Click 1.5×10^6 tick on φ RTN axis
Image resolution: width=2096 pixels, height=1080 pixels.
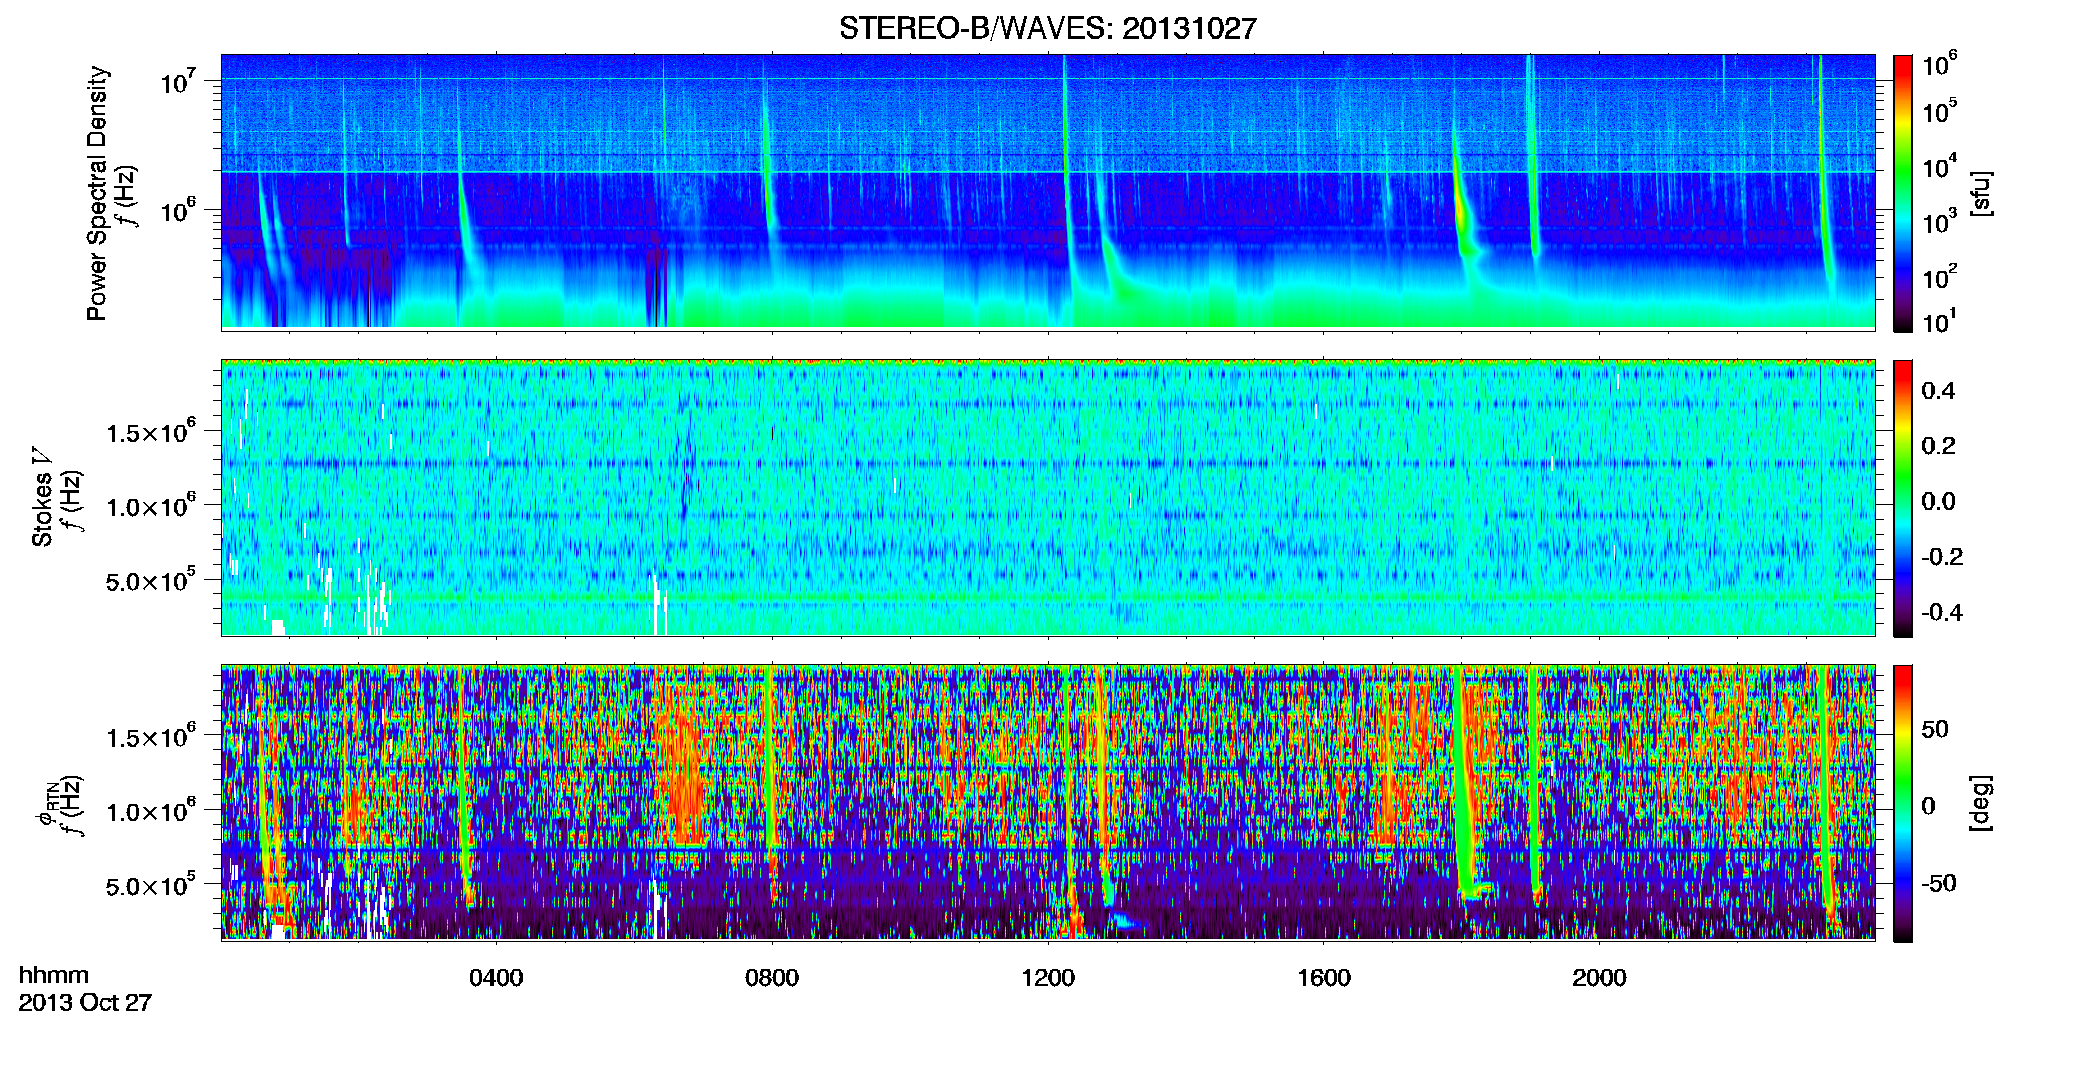click(151, 737)
